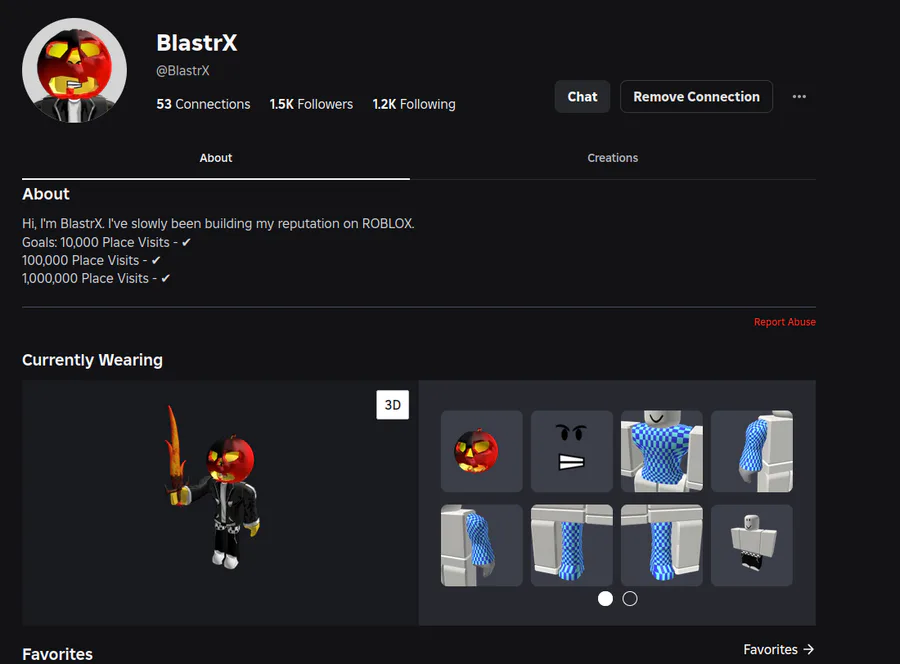The image size is (900, 664).
Task: Toggle the 3D avatar view
Action: pos(393,405)
